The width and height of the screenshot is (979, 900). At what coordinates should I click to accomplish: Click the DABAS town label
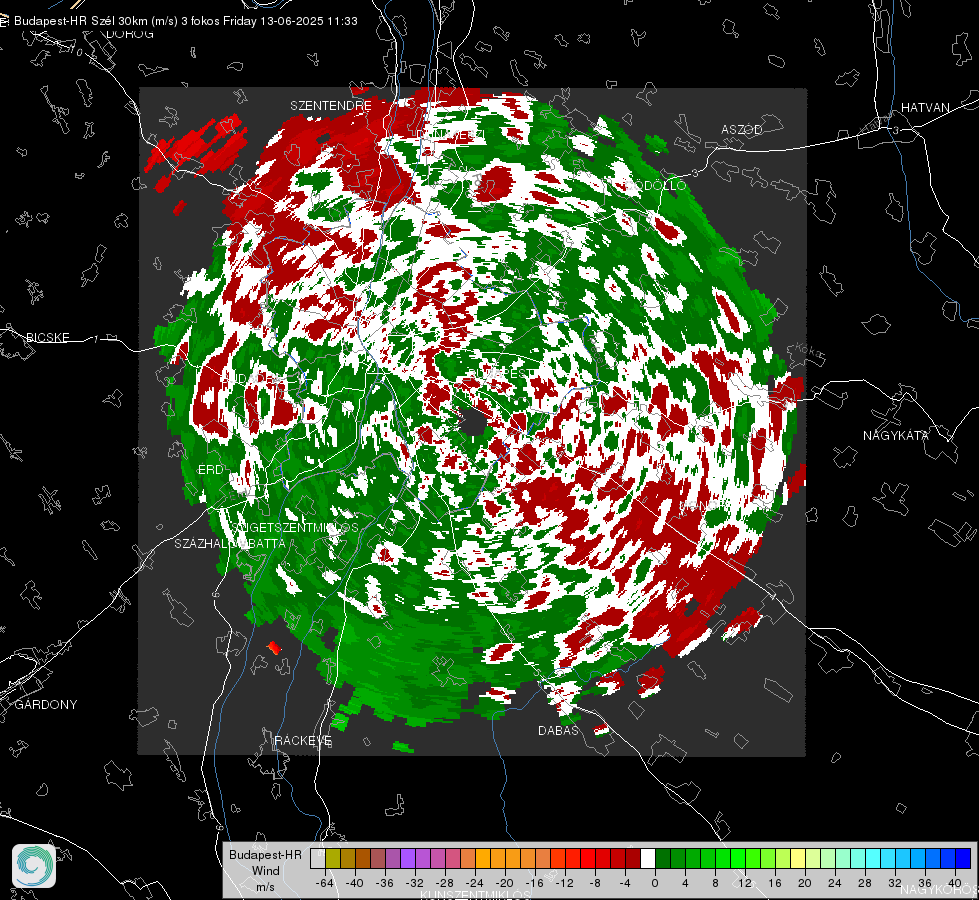tap(558, 730)
